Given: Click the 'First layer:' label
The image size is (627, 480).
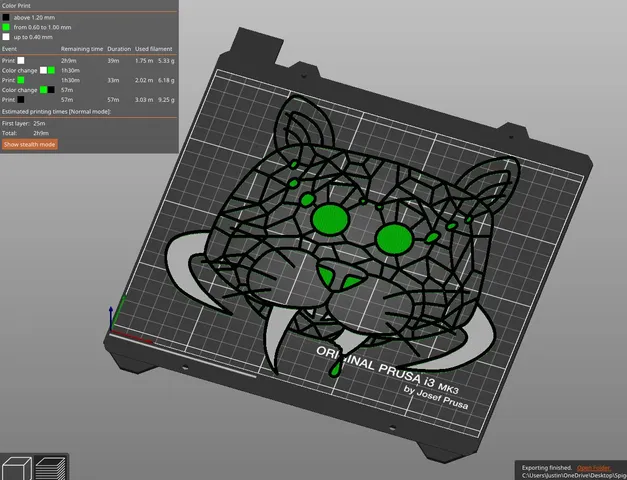Looking at the screenshot, I should coord(16,123).
